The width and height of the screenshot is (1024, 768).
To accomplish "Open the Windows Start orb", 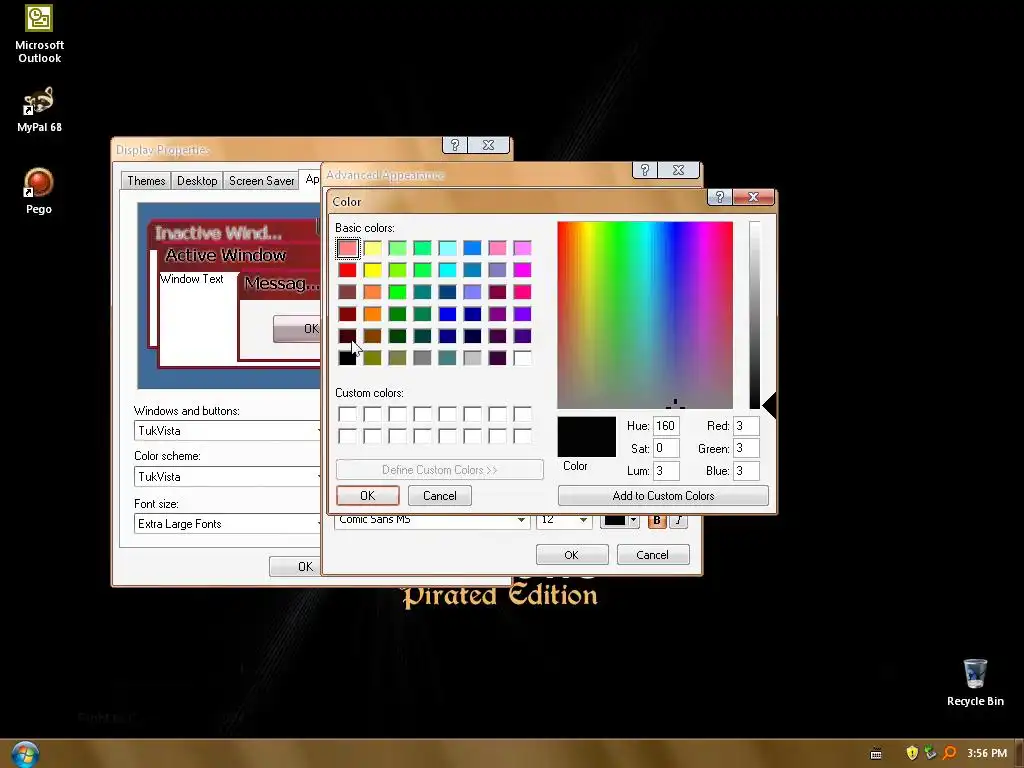I will [24, 754].
